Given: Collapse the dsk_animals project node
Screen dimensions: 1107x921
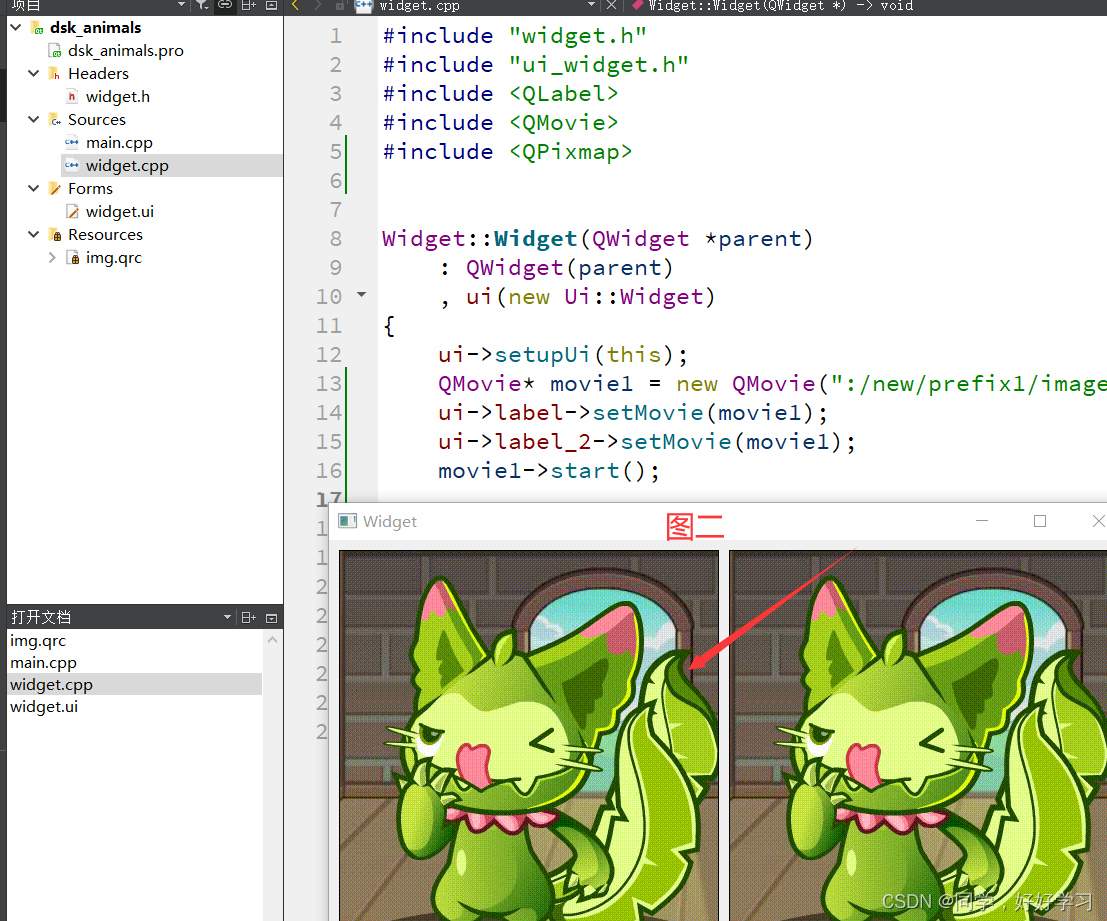Looking at the screenshot, I should pyautogui.click(x=16, y=28).
